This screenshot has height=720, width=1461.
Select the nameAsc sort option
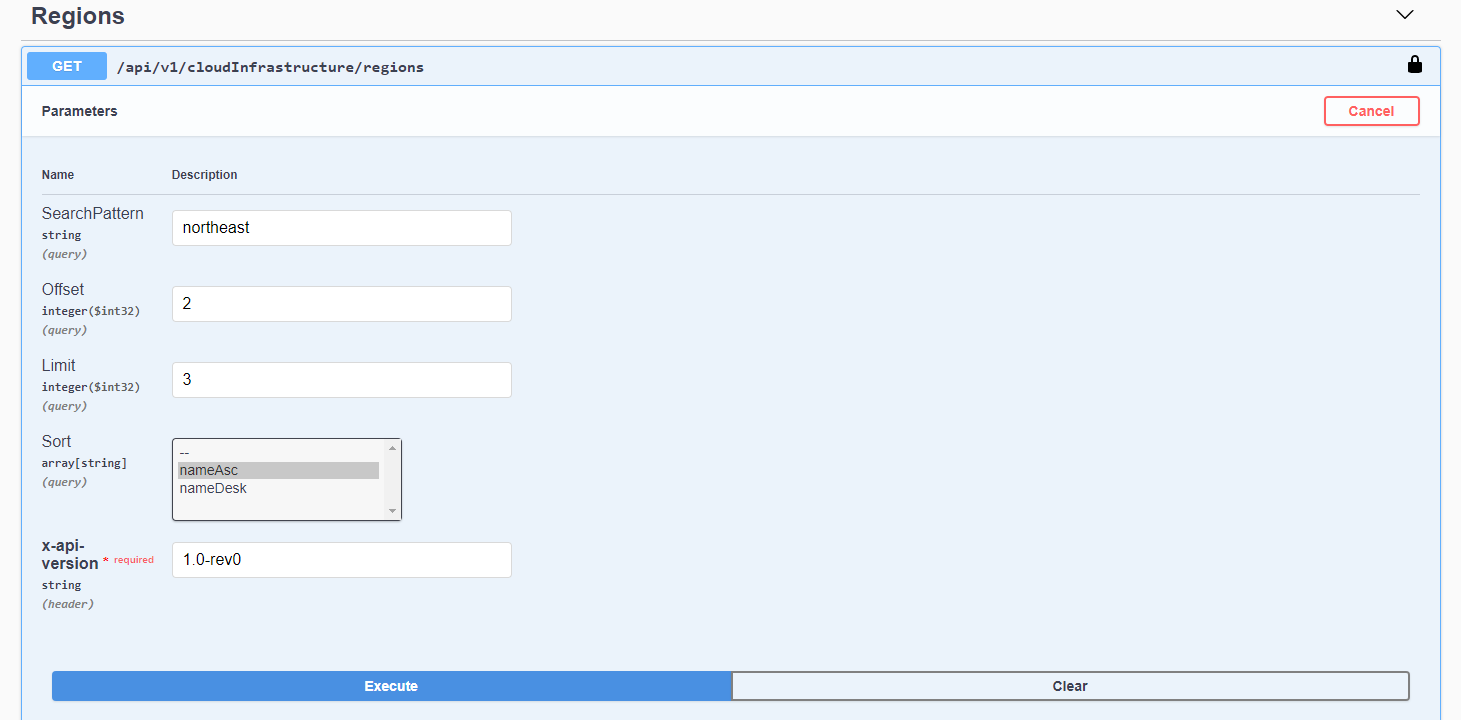click(x=279, y=470)
